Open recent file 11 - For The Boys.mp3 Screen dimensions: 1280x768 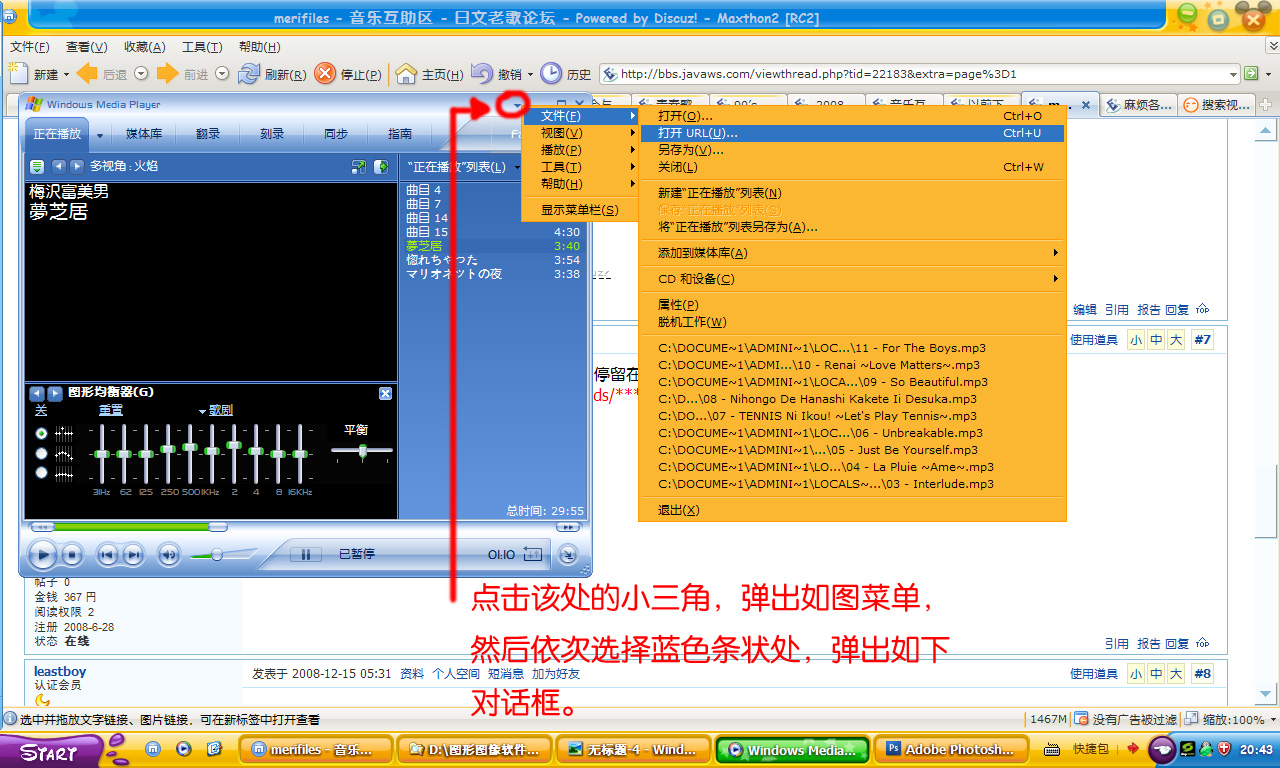[852, 348]
